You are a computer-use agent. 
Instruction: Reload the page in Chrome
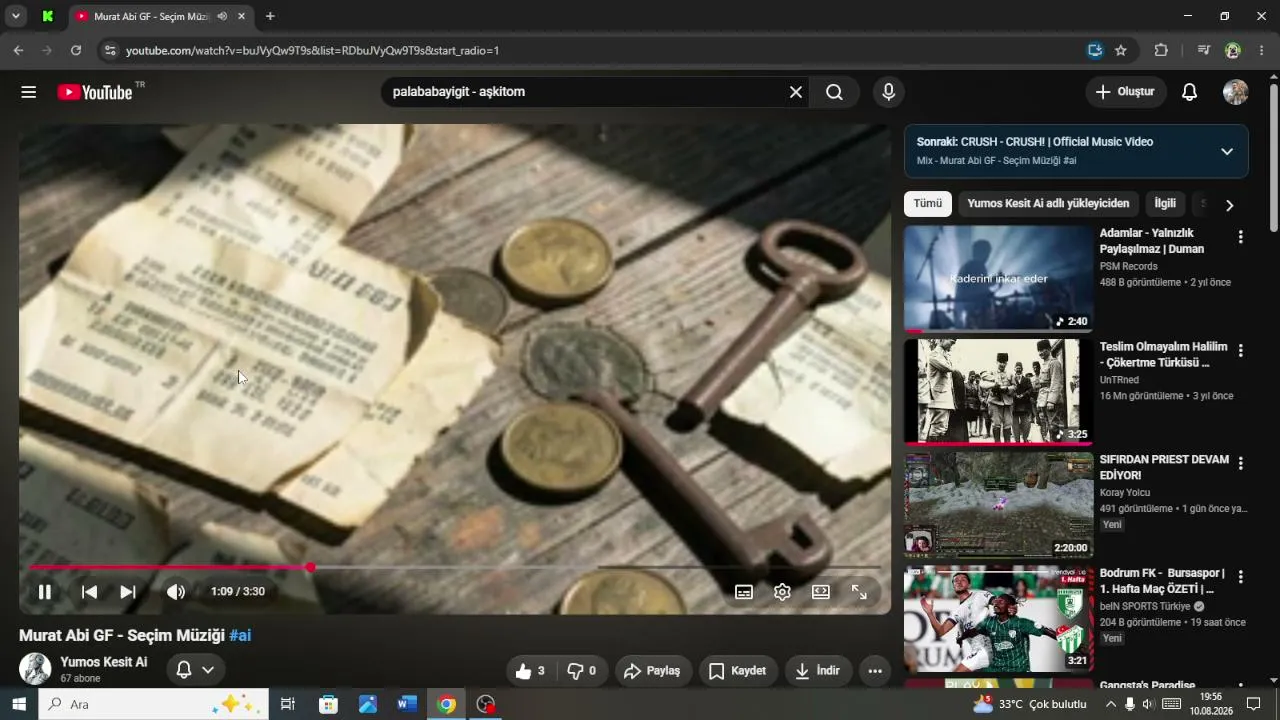click(76, 50)
